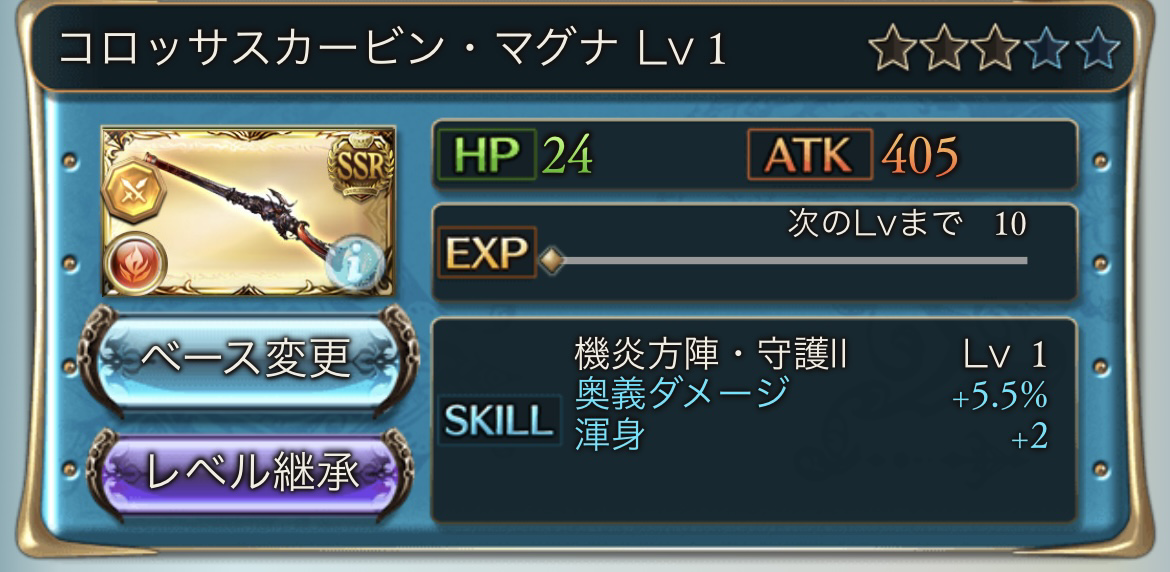Select the fourth blue uncap star
This screenshot has height=572, width=1170.
[1047, 48]
